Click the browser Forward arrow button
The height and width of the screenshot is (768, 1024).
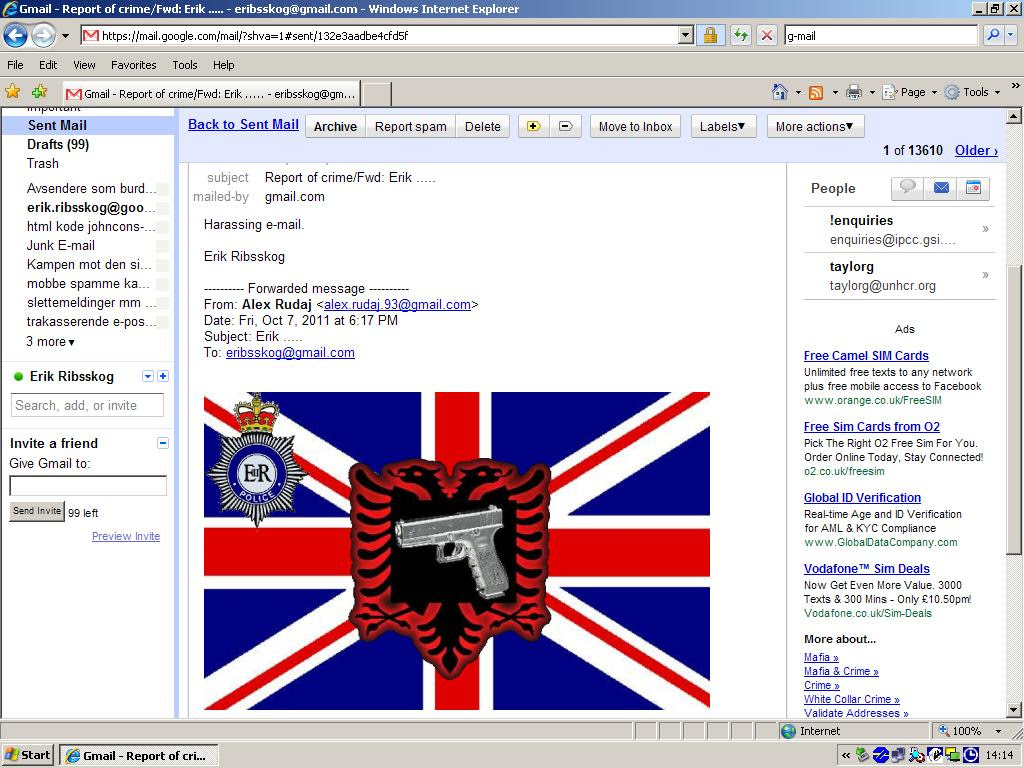[x=44, y=35]
